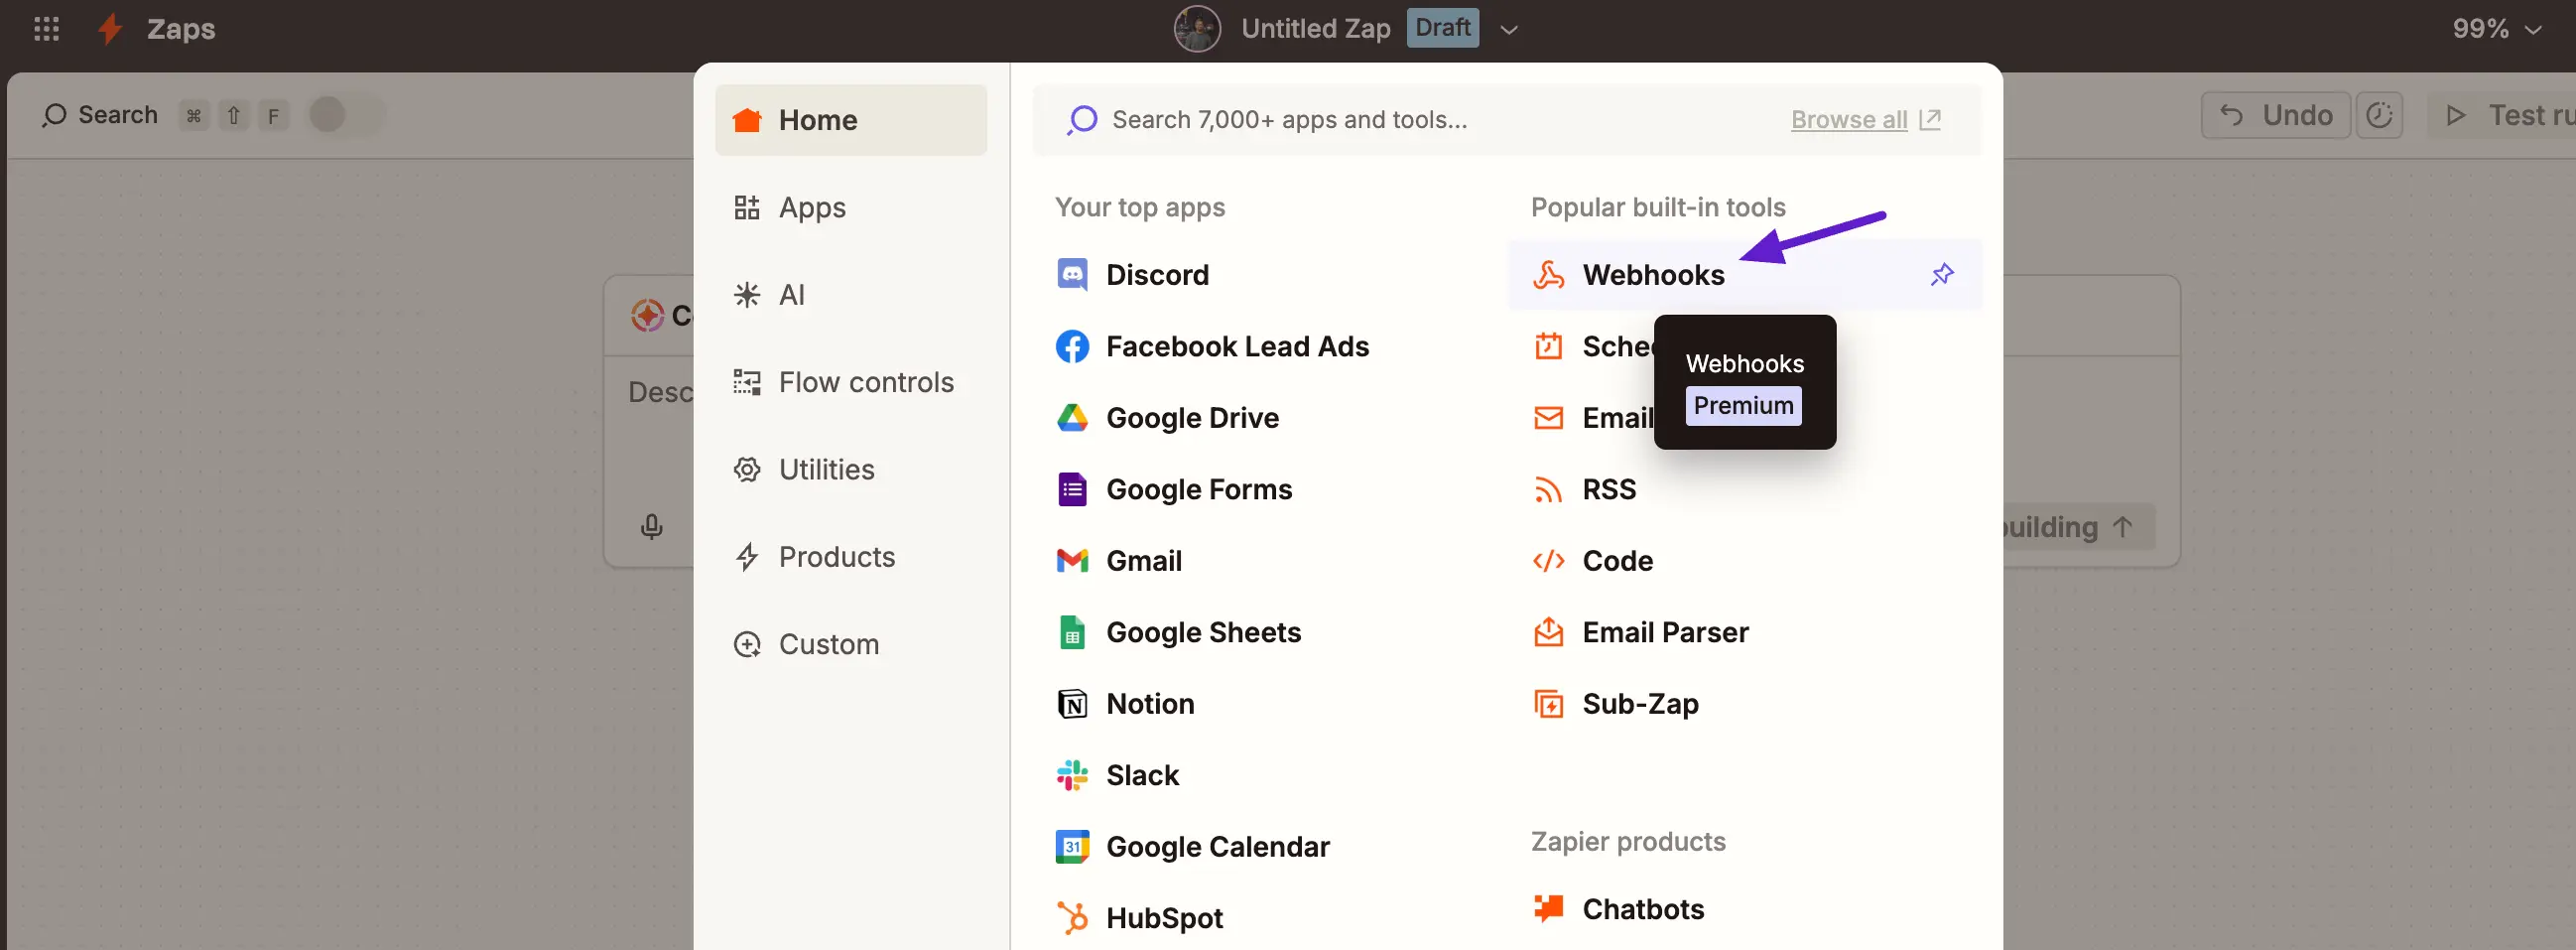Open the AI sidebar category

[850, 295]
